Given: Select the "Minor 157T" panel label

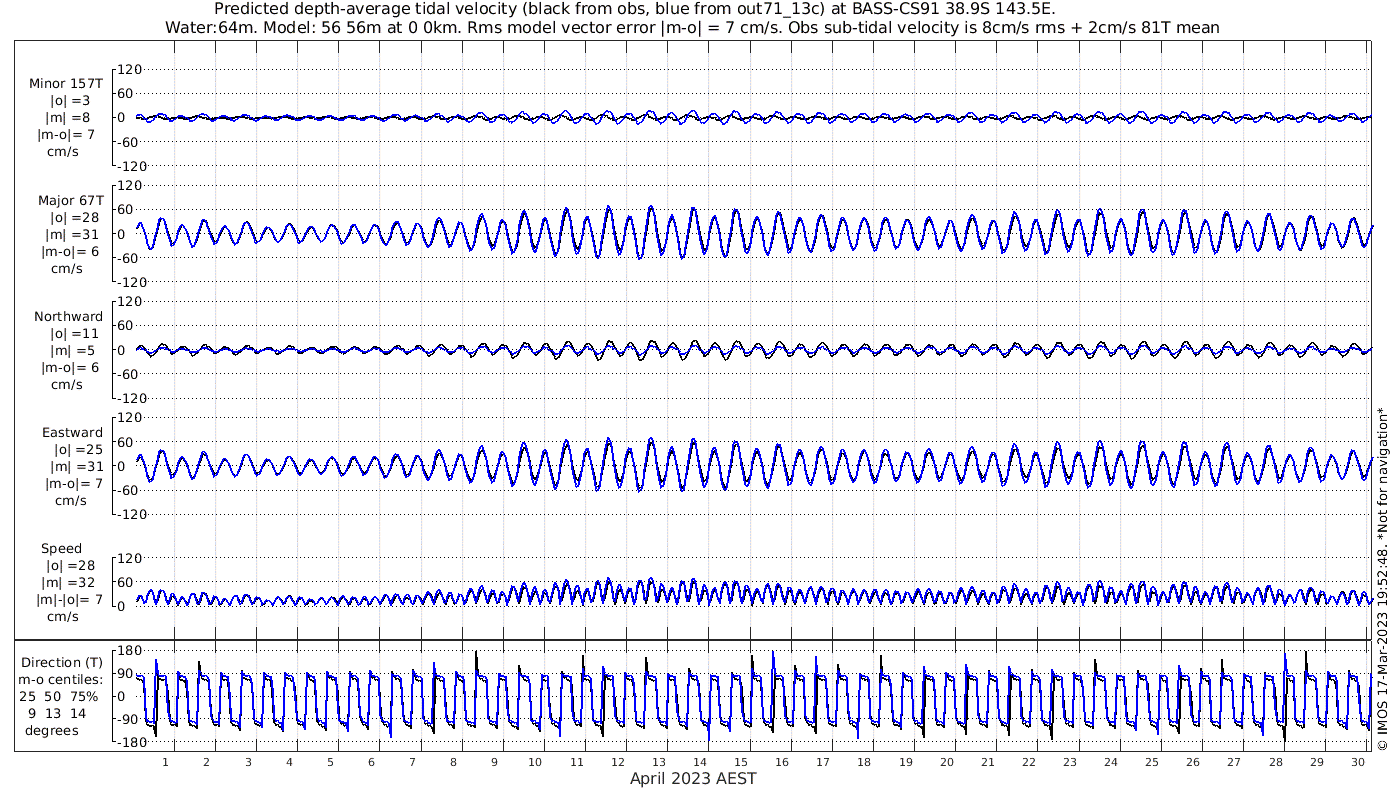Looking at the screenshot, I should (x=67, y=83).
